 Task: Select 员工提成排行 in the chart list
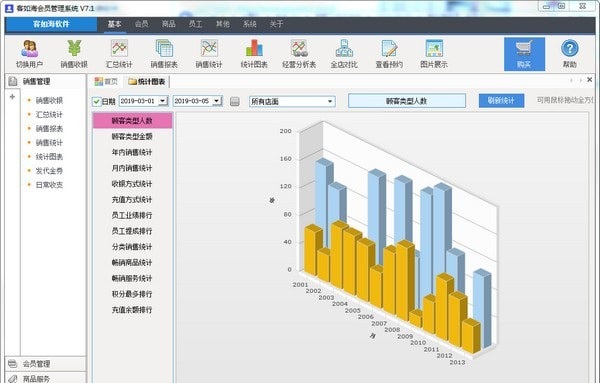[132, 231]
